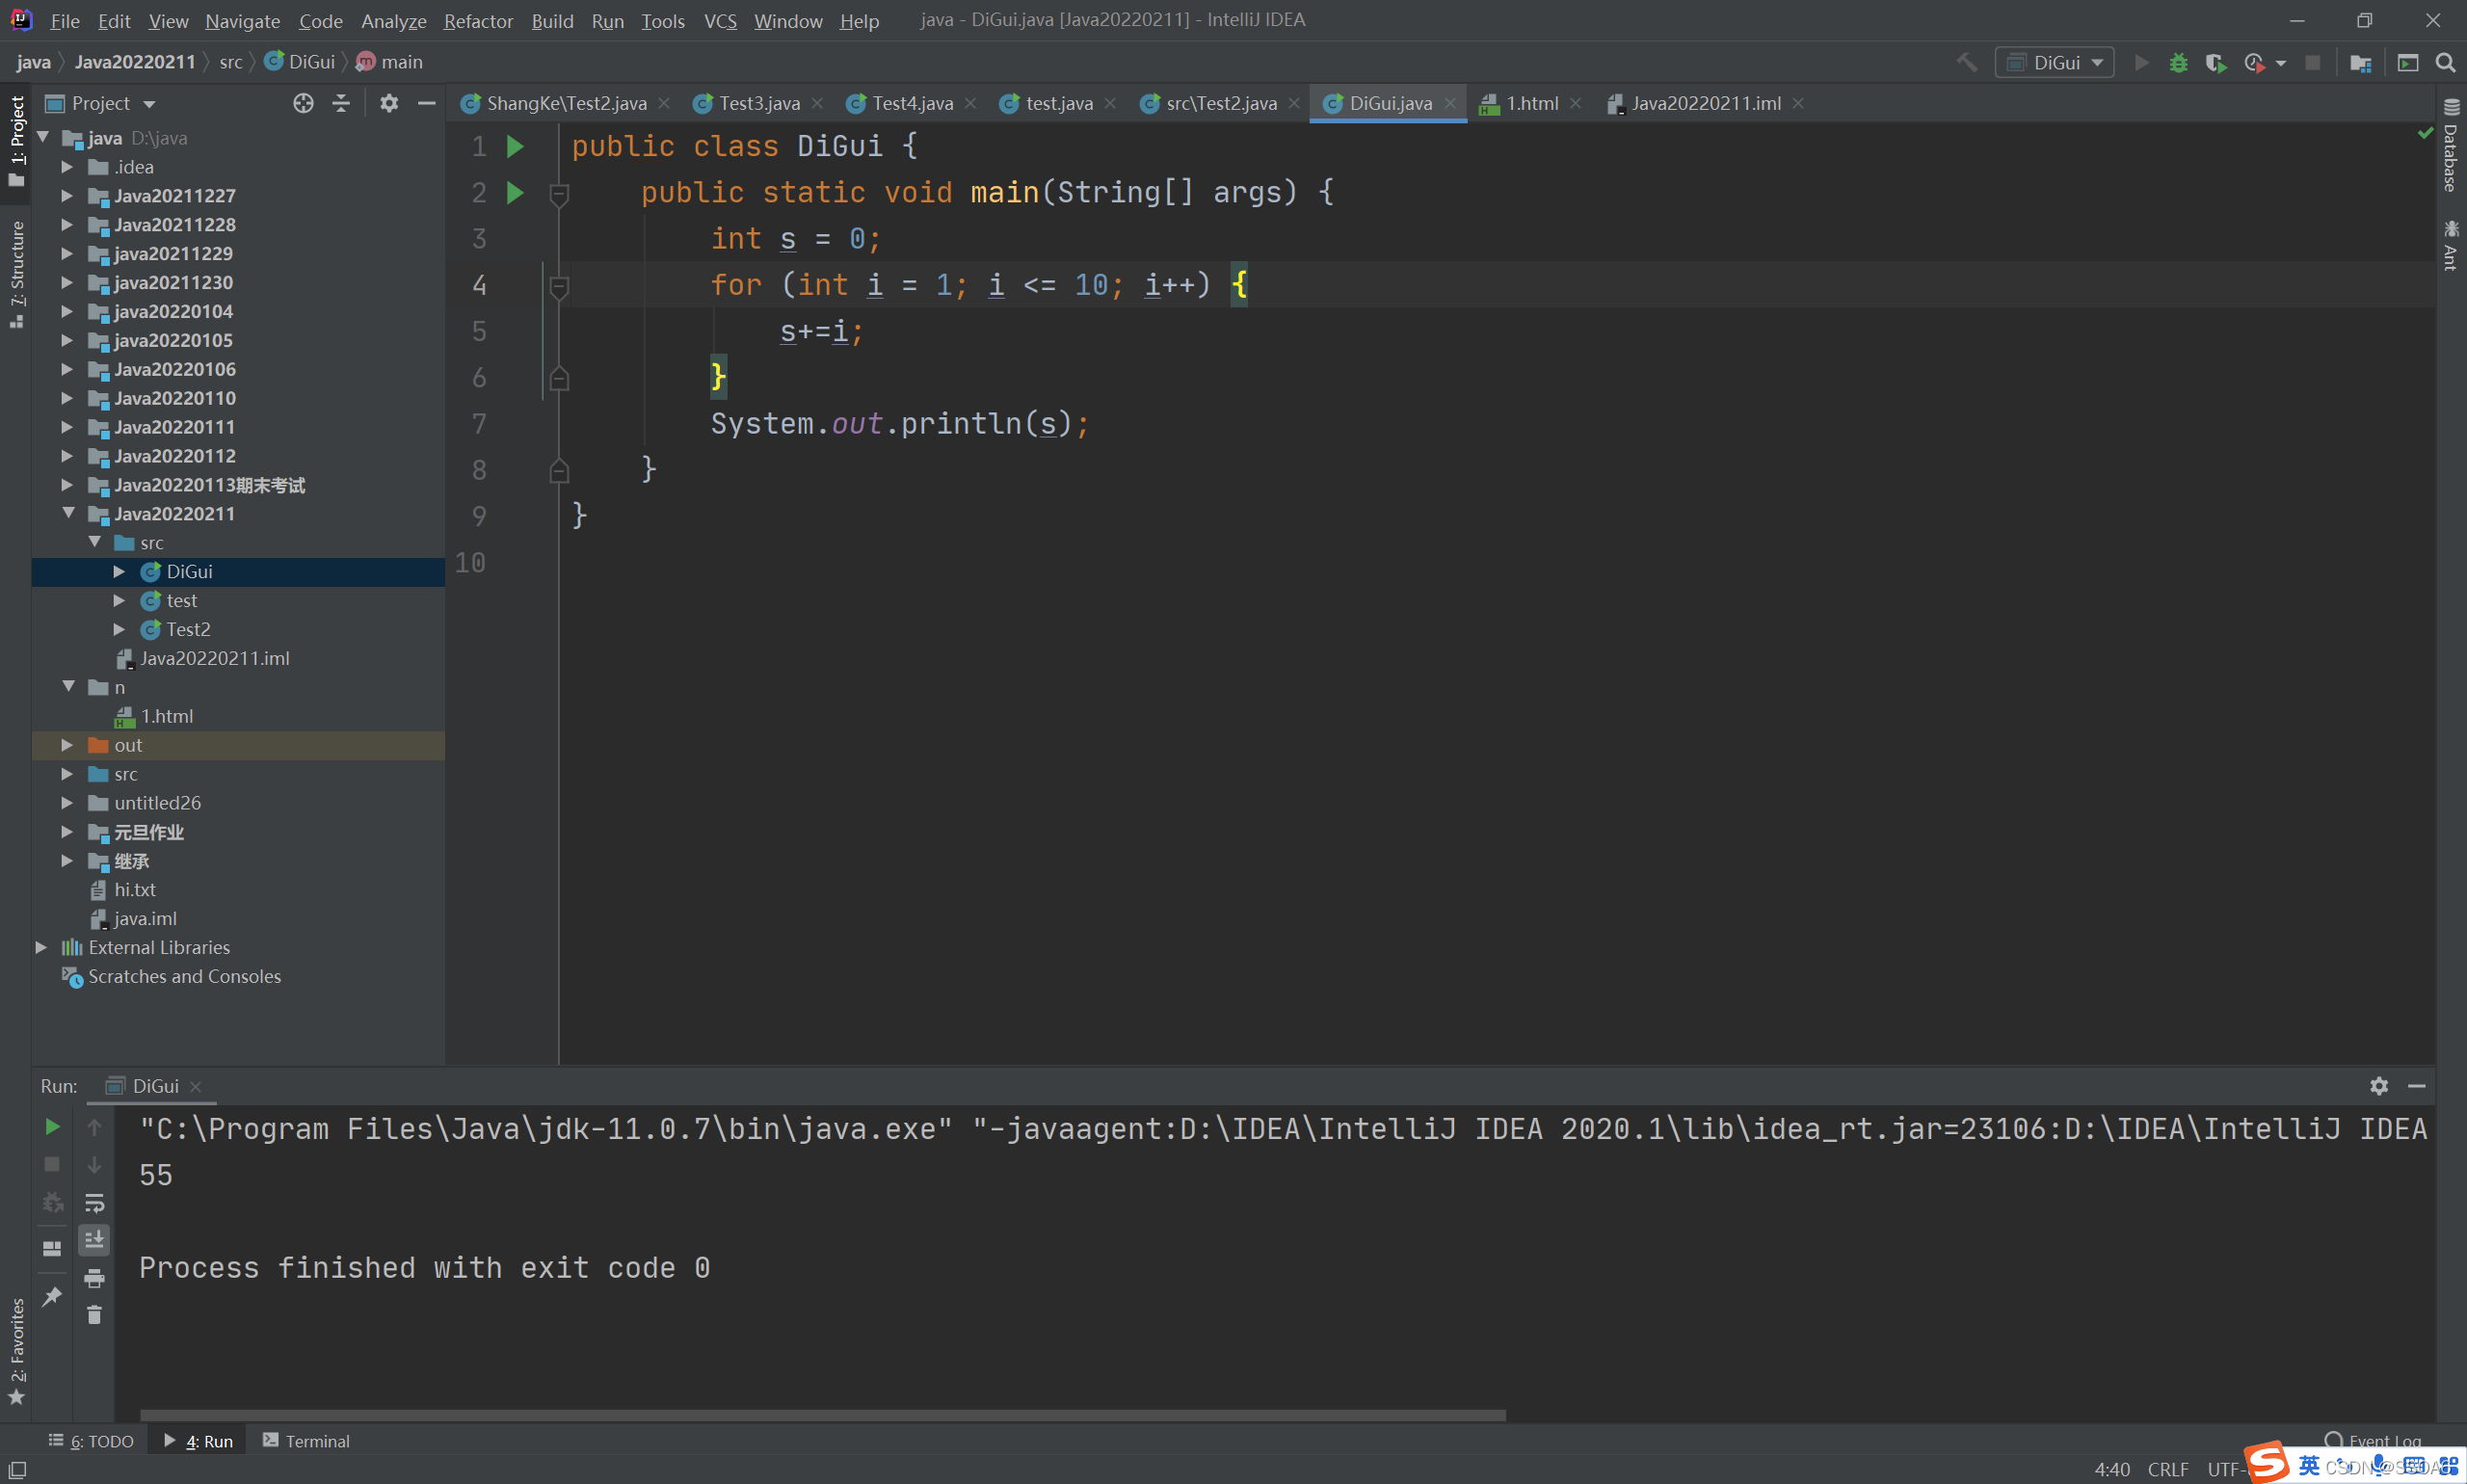Run with coverage from the toolbar

click(2215, 62)
